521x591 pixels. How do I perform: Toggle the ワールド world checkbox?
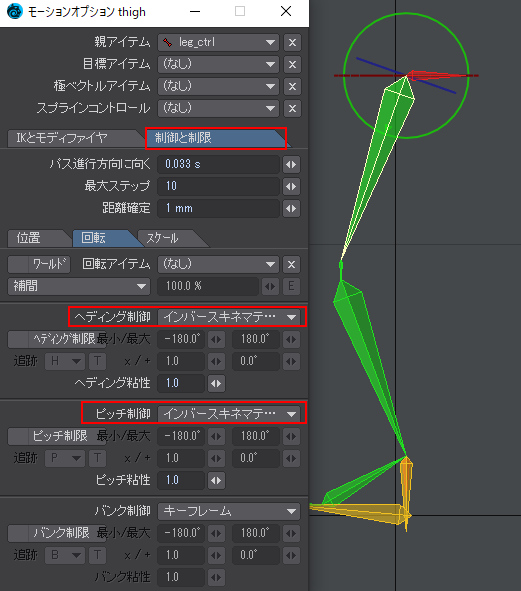coord(39,264)
